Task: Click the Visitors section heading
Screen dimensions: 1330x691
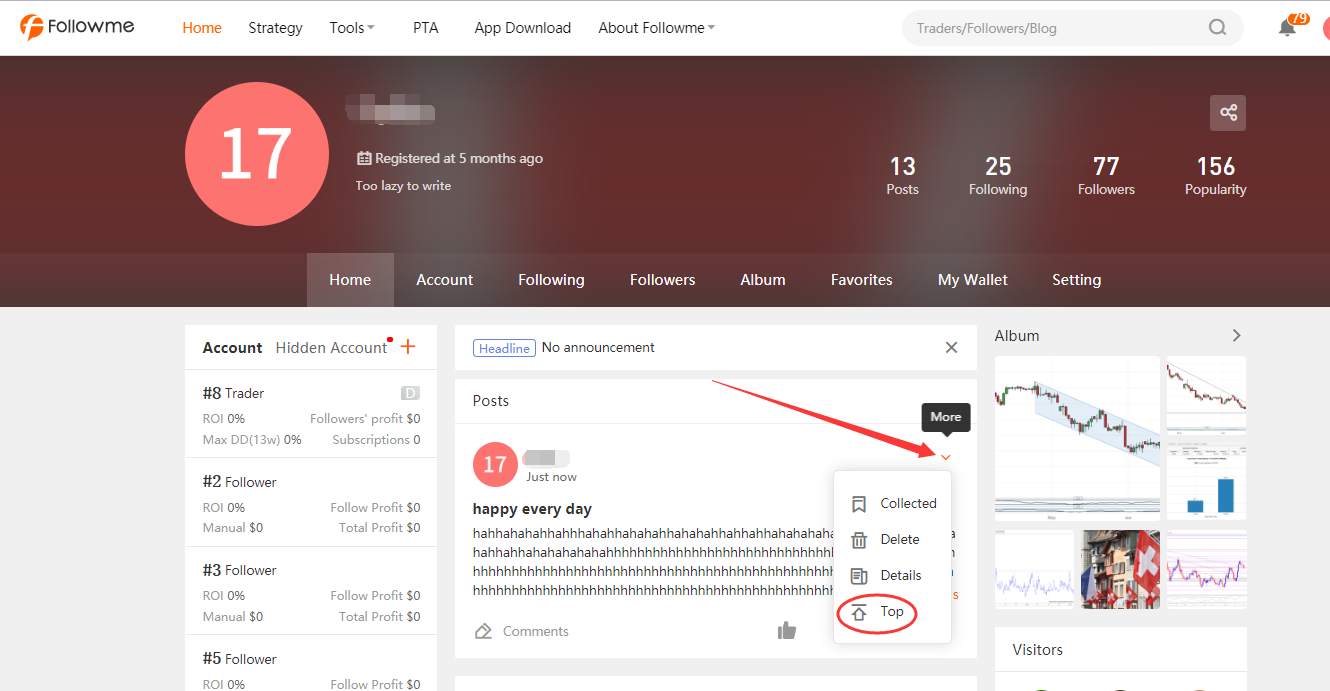Action: click(x=1037, y=650)
